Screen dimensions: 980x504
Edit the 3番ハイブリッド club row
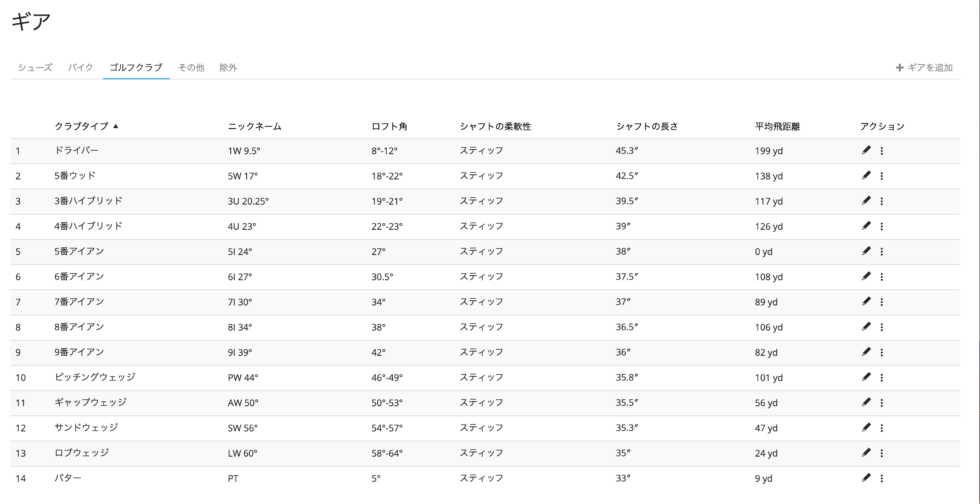click(x=866, y=201)
